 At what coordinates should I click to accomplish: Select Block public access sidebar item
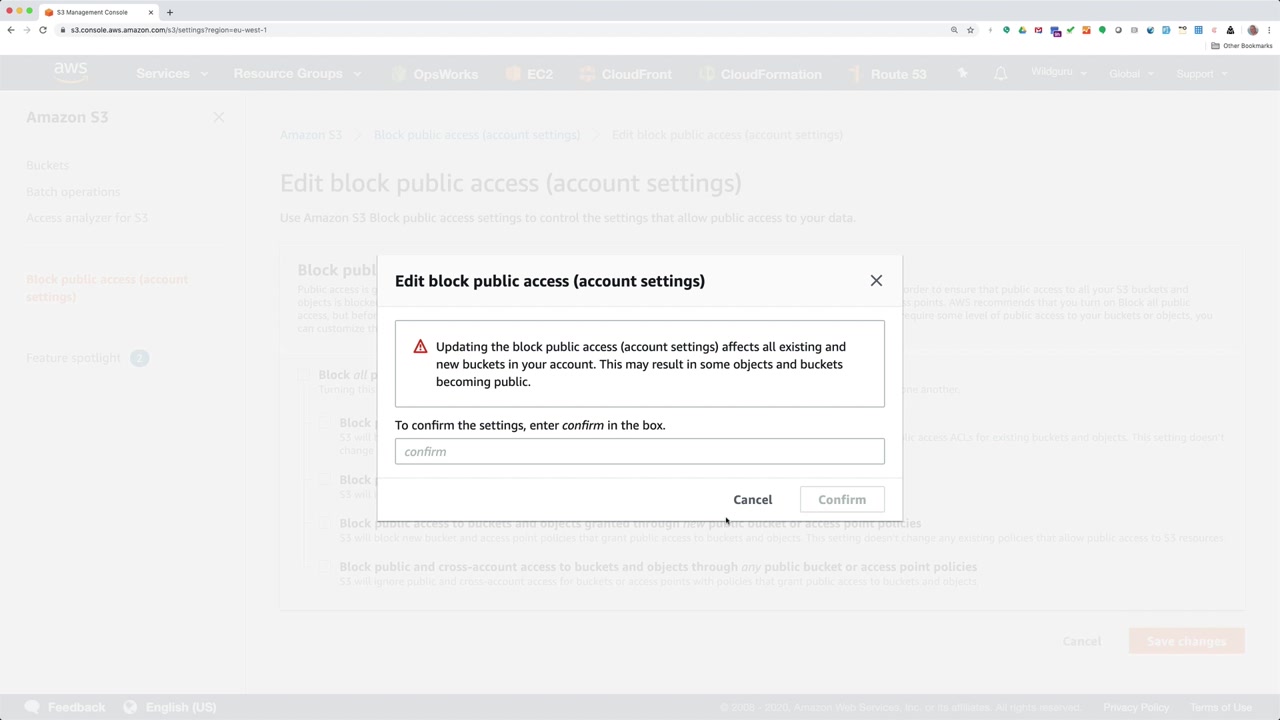[x=107, y=288]
